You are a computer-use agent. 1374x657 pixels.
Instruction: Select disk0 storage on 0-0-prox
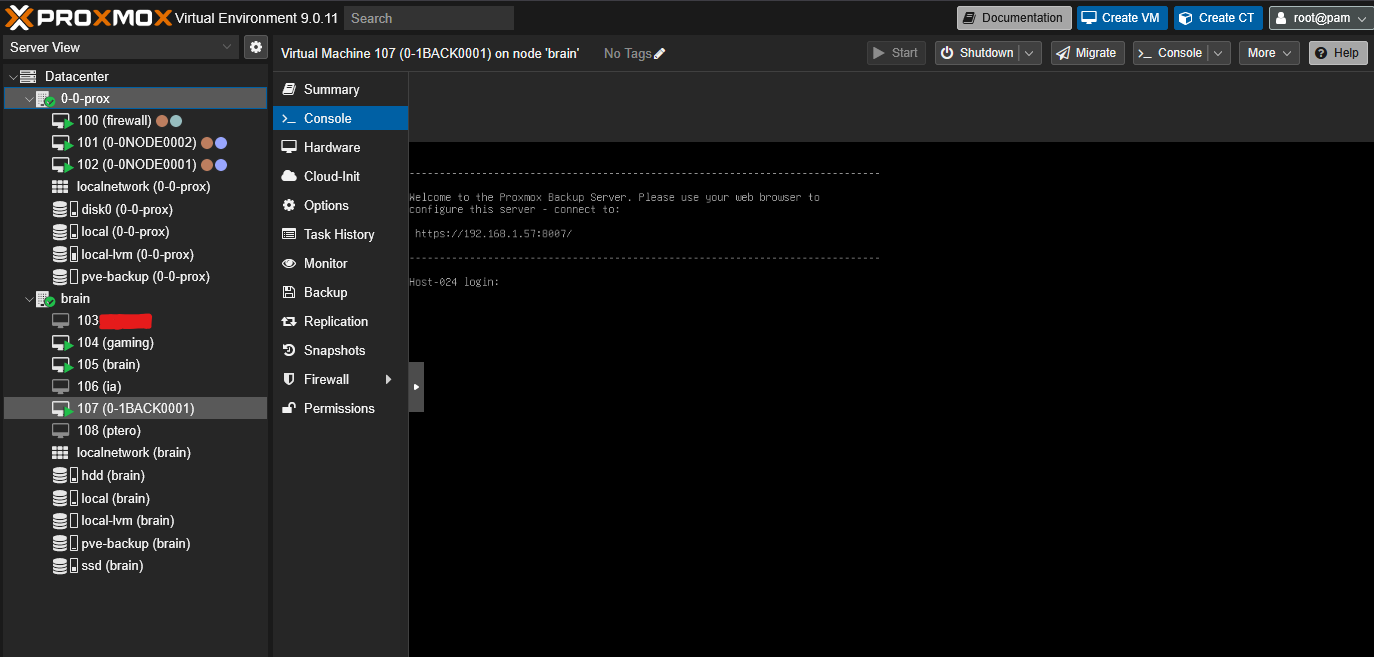(x=126, y=209)
